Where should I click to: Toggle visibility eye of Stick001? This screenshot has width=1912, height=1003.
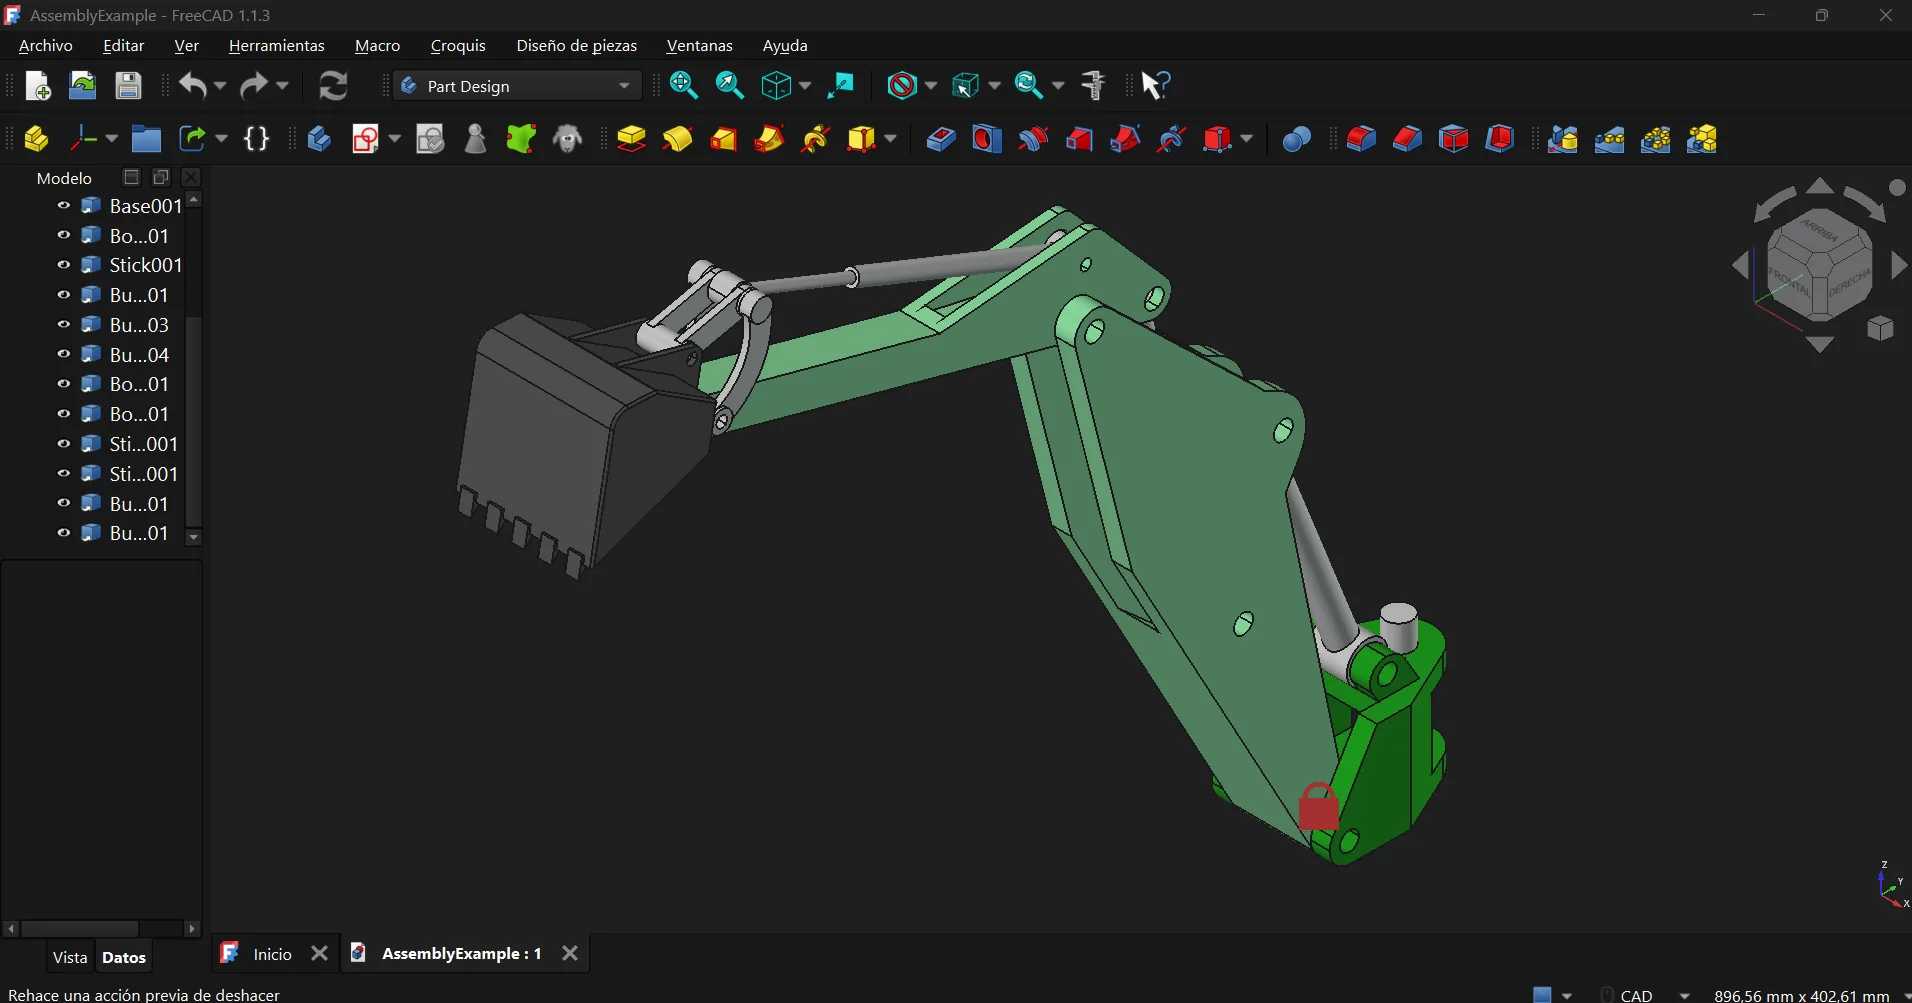[x=64, y=265]
